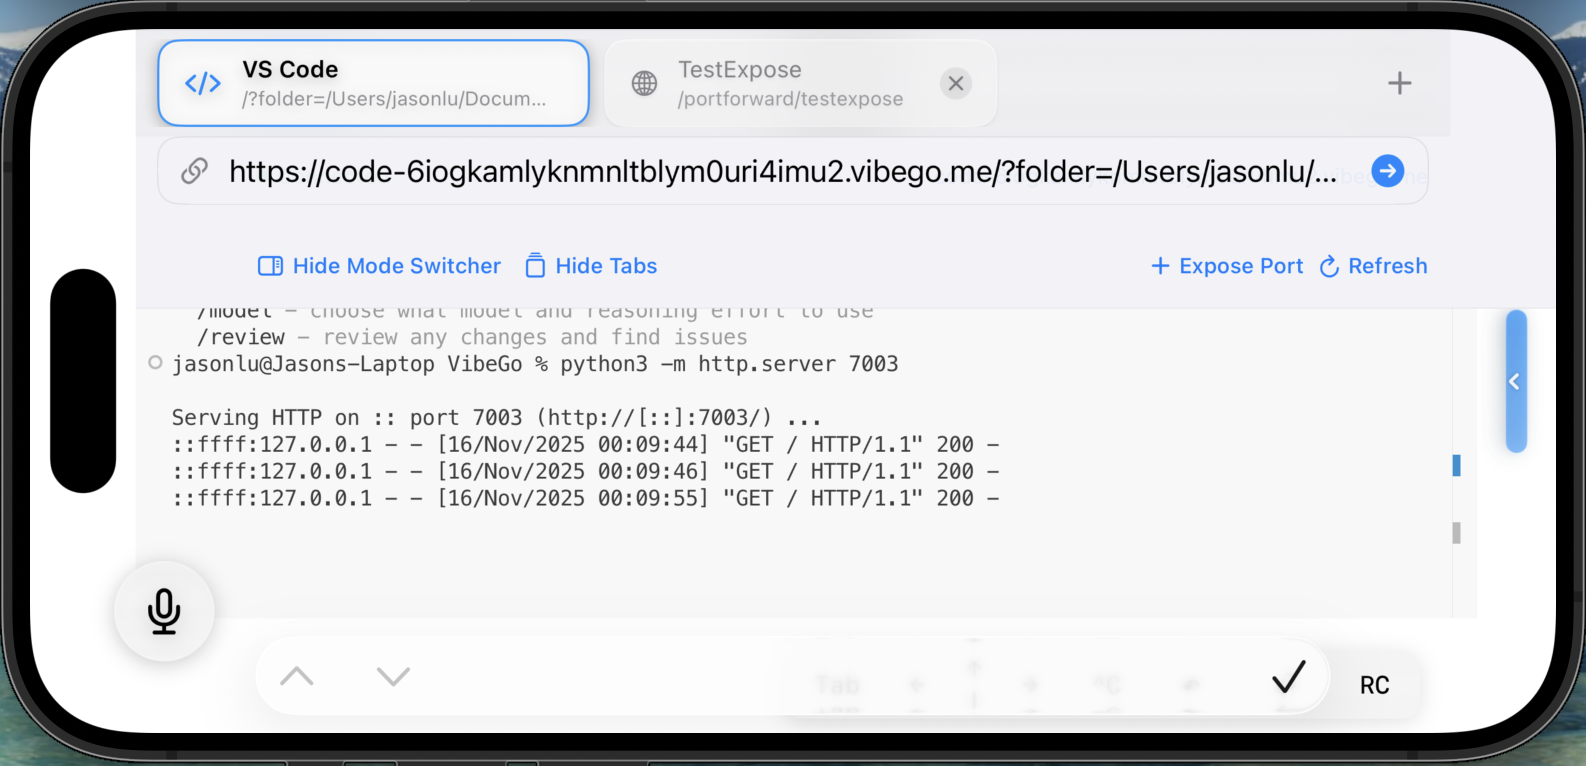The width and height of the screenshot is (1586, 766).
Task: Refresh the page using Refresh button
Action: 1373,266
